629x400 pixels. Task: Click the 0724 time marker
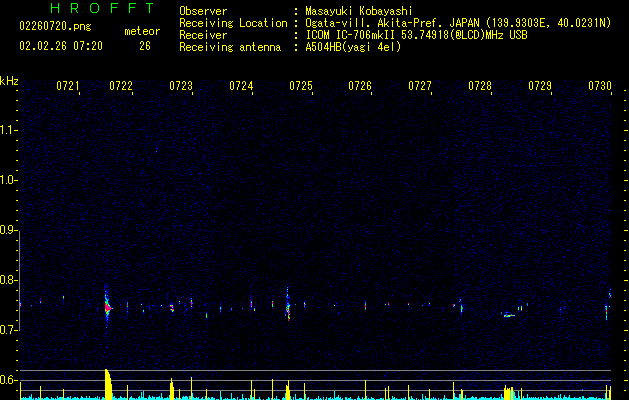click(241, 86)
